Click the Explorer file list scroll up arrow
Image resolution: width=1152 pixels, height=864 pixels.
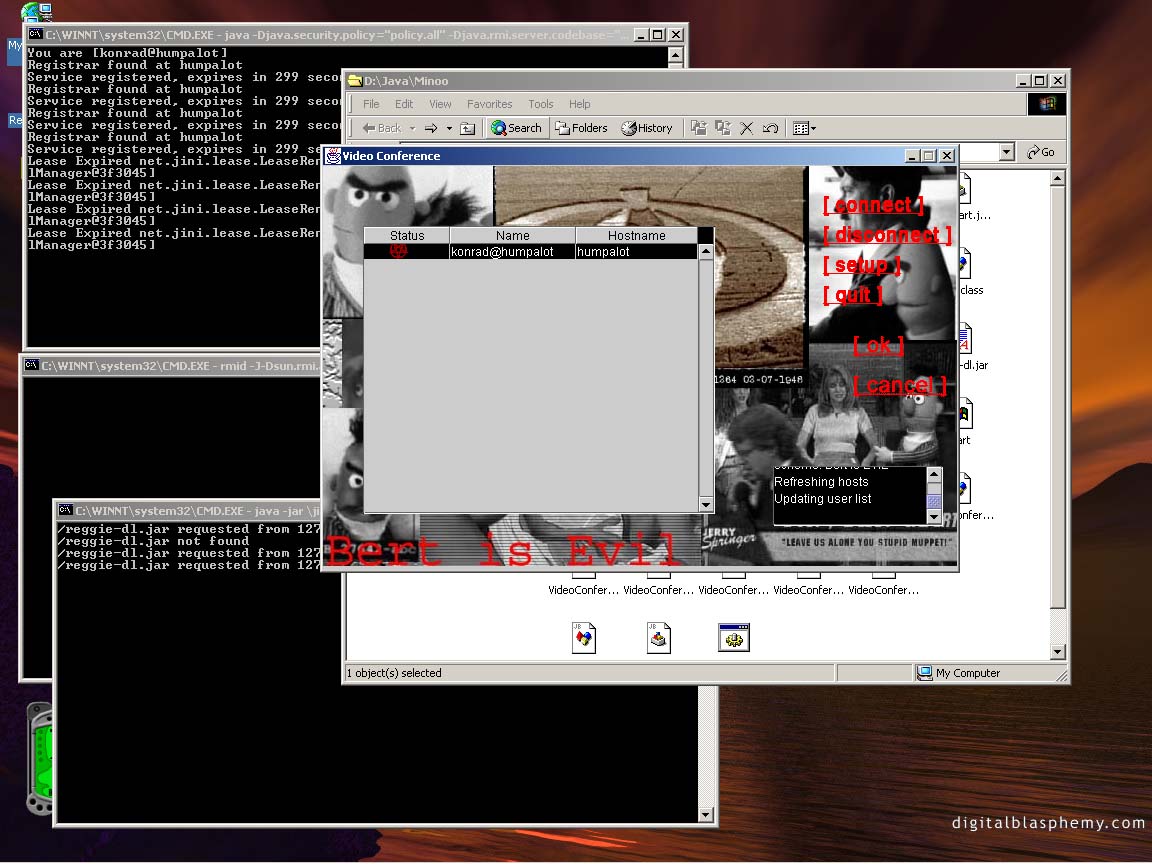1057,179
